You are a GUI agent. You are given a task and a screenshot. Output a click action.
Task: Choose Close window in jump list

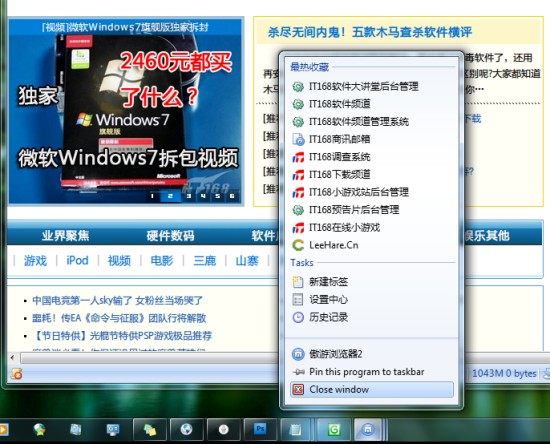click(x=372, y=390)
